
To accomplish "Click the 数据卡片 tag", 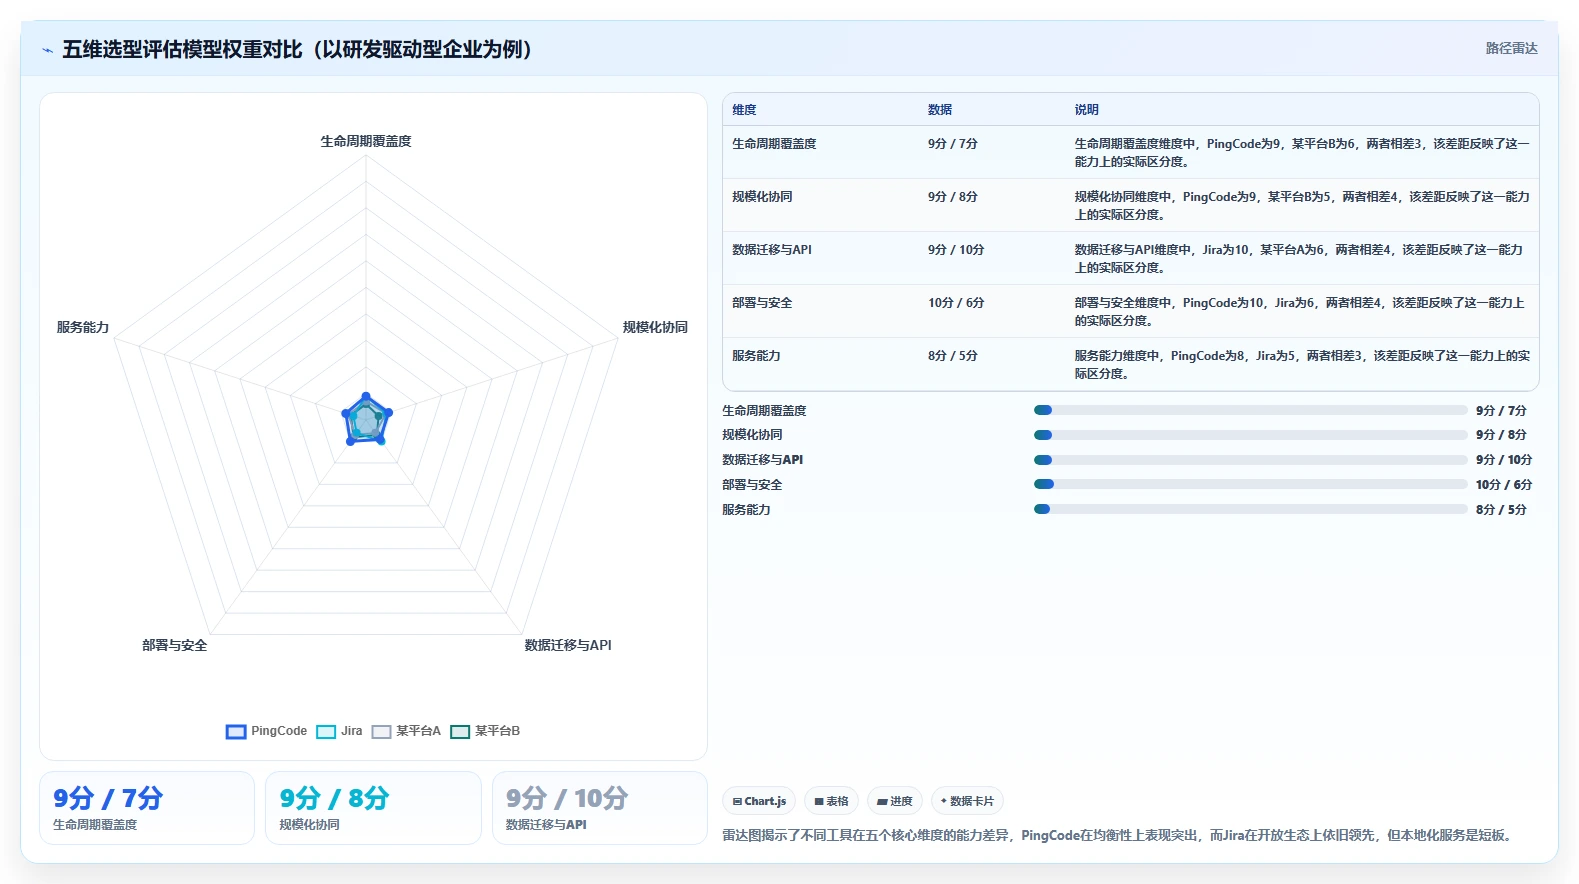I will 967,801.
